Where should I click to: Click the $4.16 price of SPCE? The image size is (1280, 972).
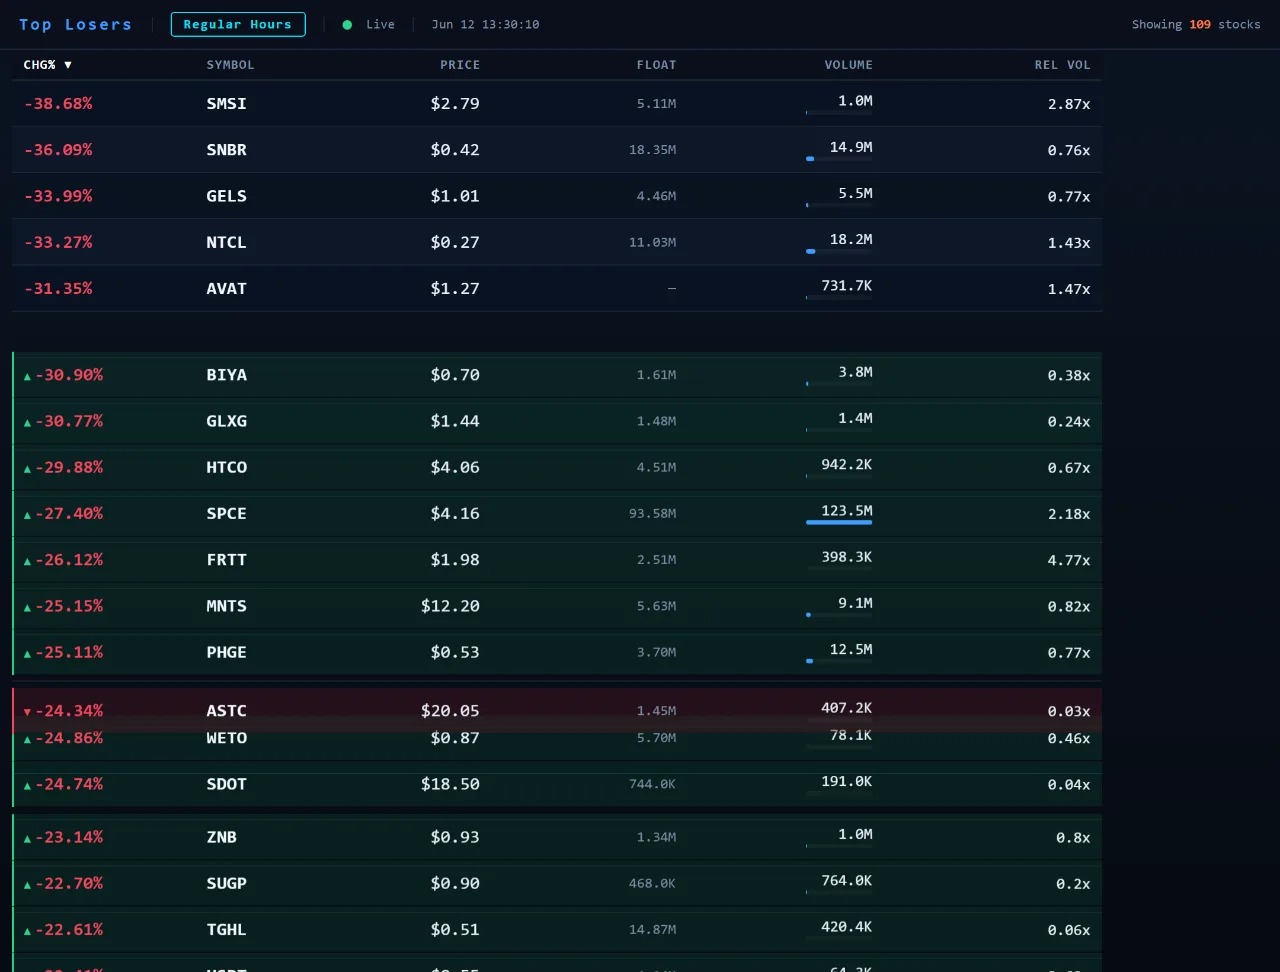(x=455, y=513)
